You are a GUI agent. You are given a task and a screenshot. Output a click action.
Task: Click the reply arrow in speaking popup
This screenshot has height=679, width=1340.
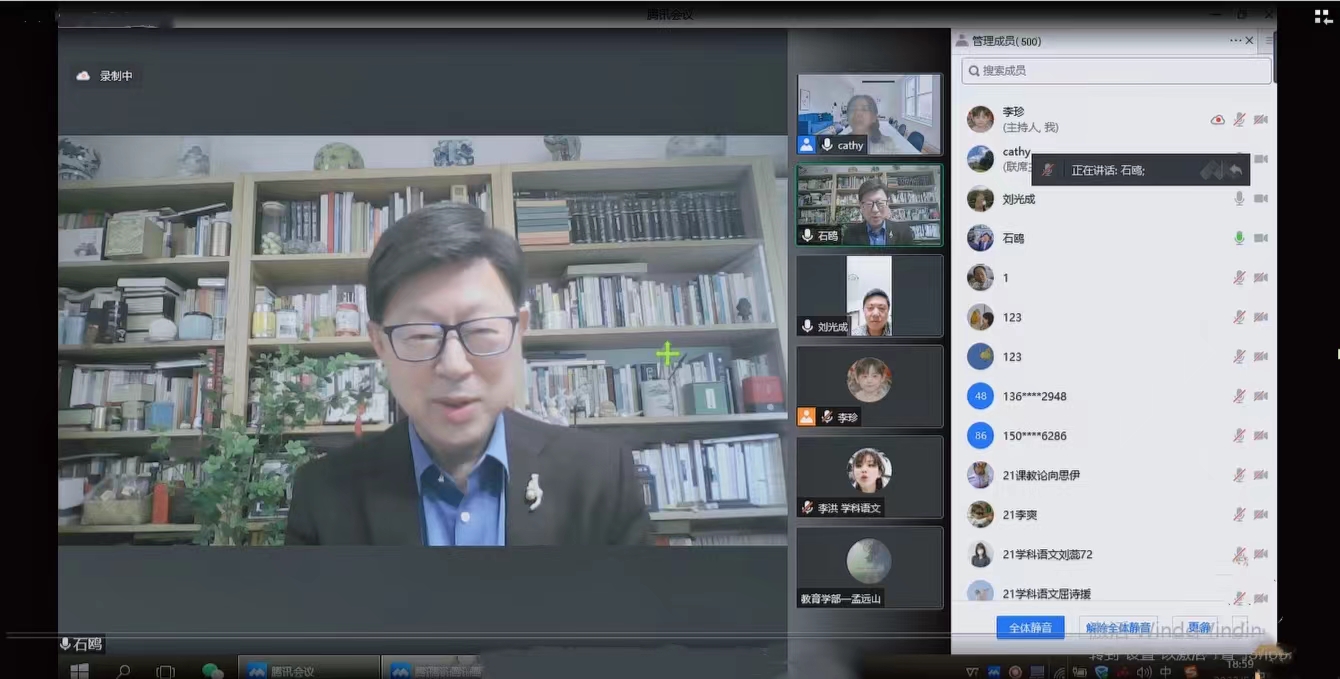pyautogui.click(x=1235, y=170)
